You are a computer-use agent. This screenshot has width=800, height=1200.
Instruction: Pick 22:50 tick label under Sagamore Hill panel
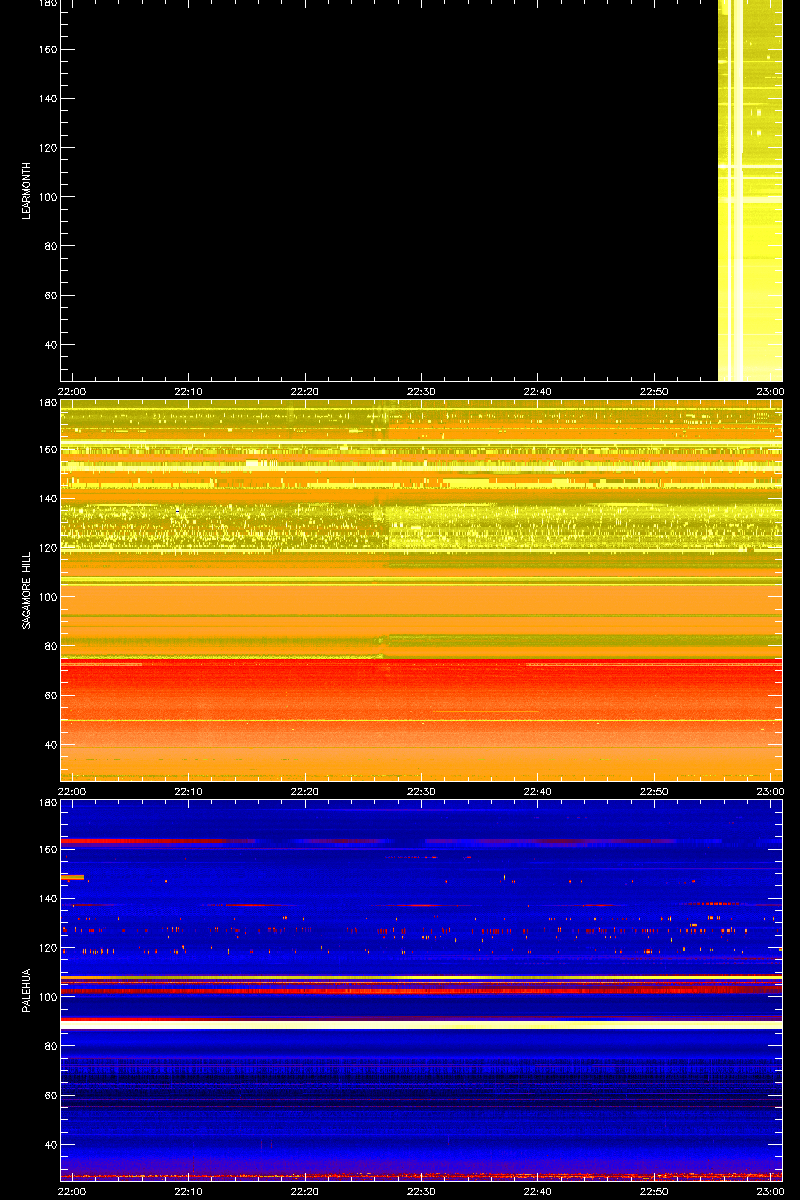[654, 791]
